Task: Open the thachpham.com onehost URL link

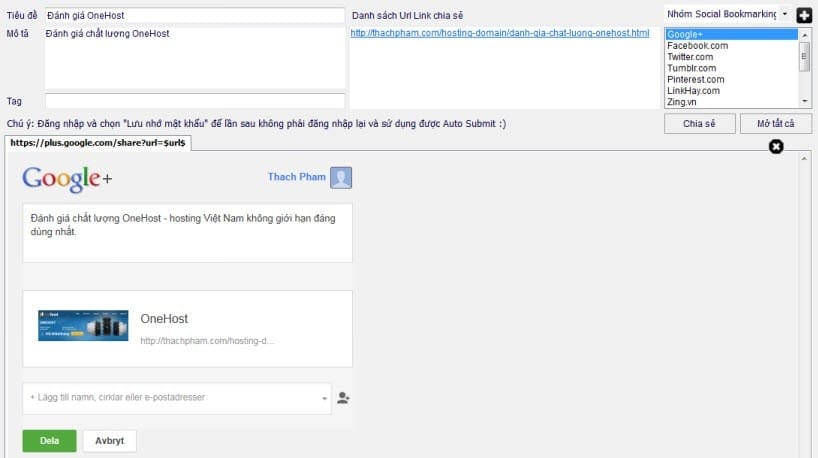Action: (x=500, y=33)
